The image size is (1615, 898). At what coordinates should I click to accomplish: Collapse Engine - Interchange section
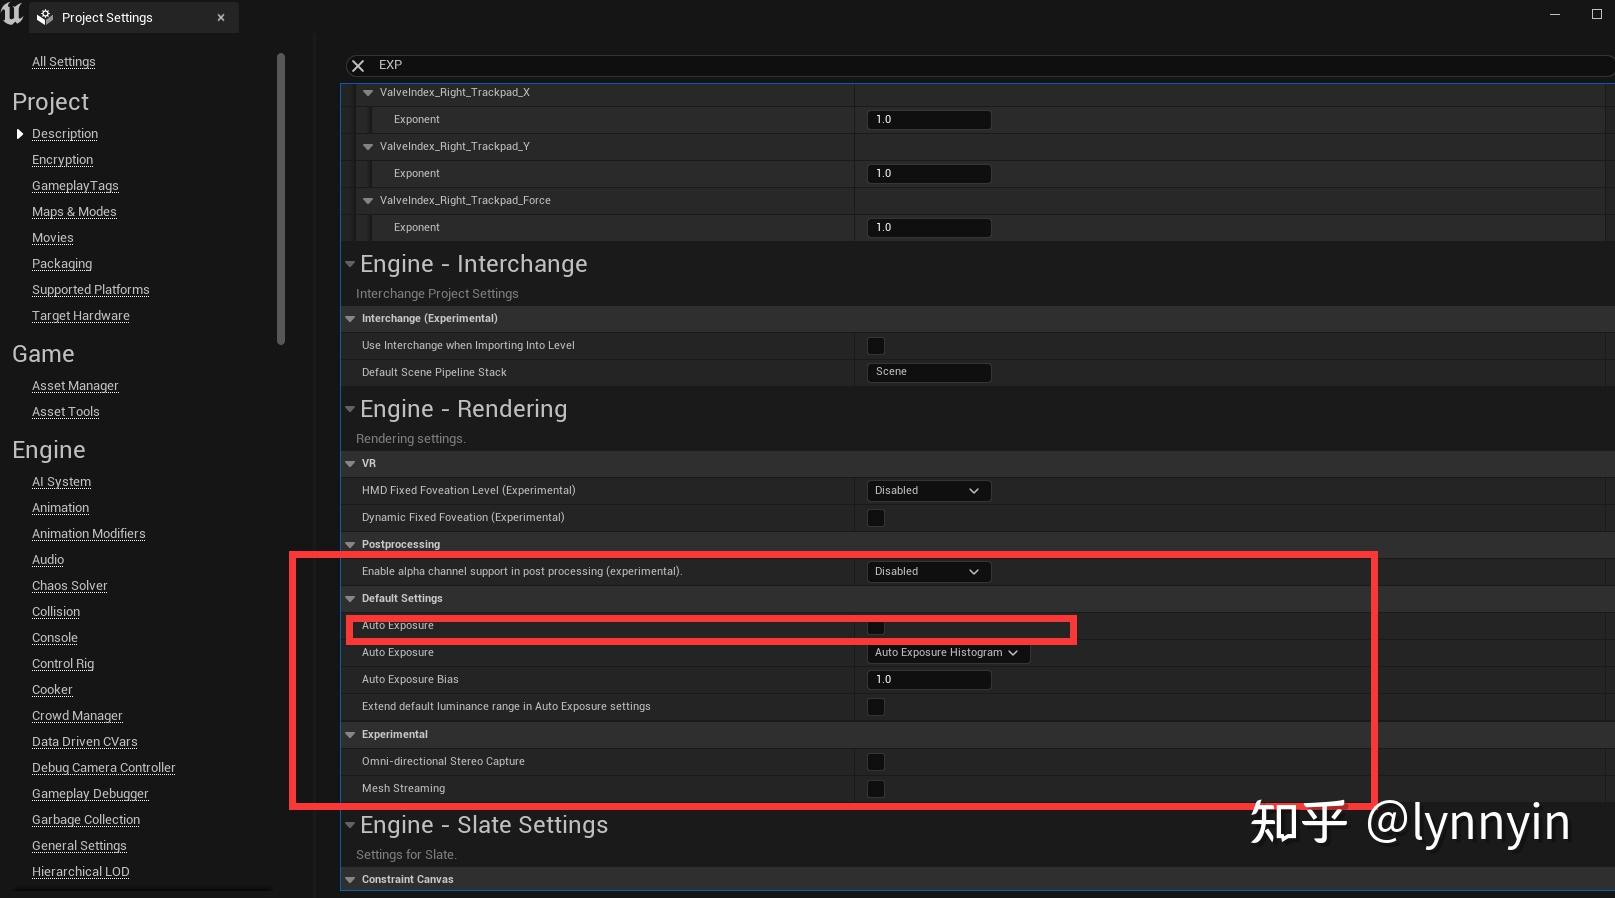(350, 264)
